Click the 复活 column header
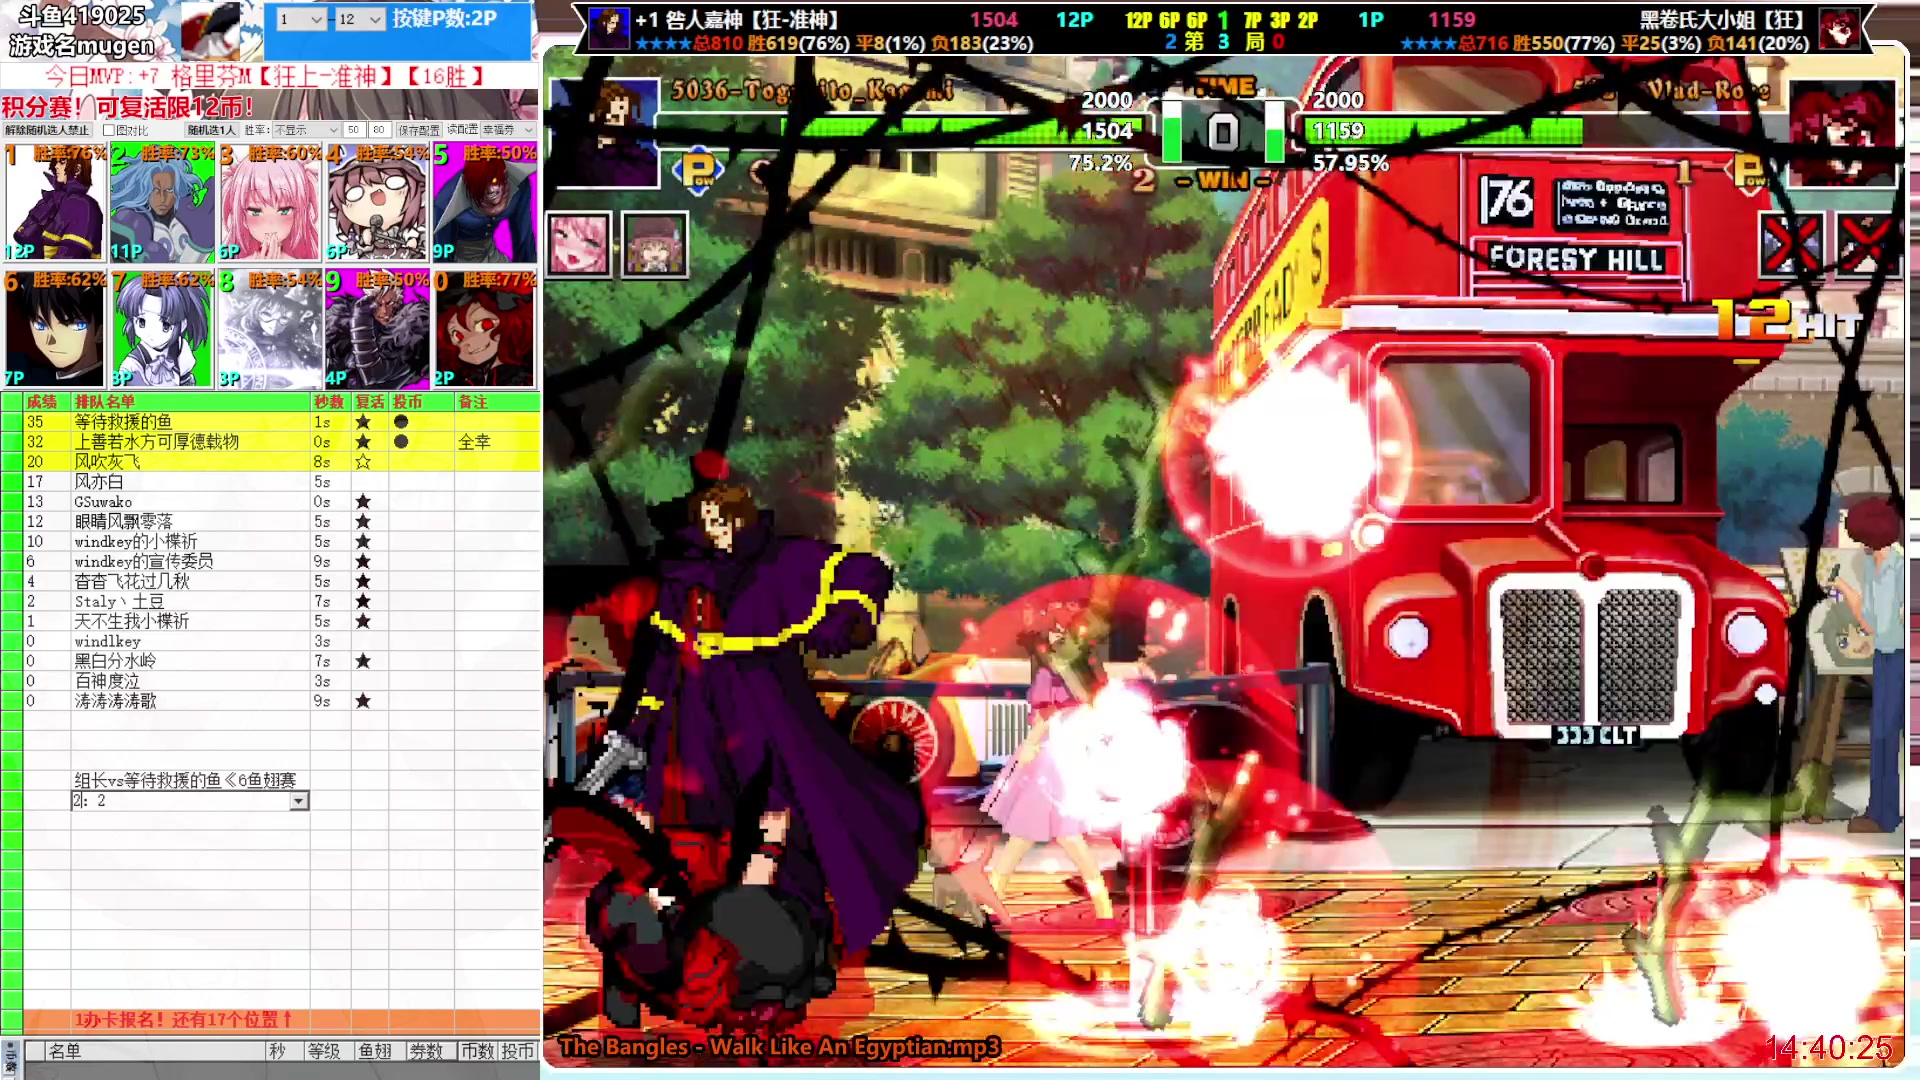 click(x=369, y=402)
